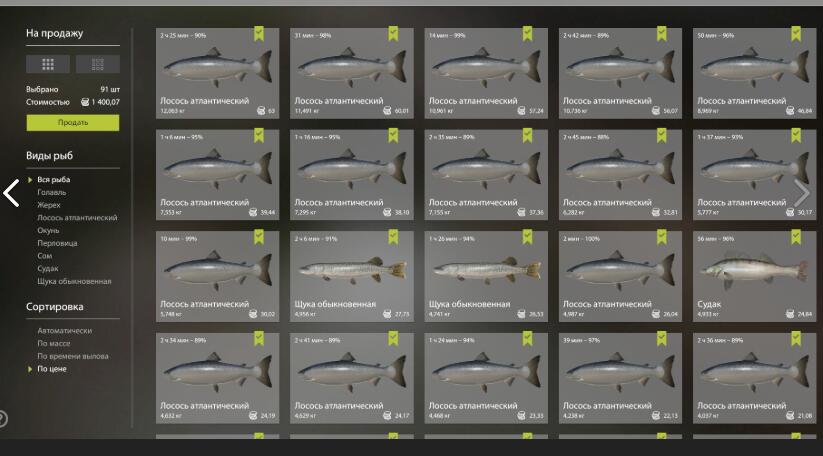The image size is (823, 456).
Task: Sort the fish by По цене
Action: (51, 369)
